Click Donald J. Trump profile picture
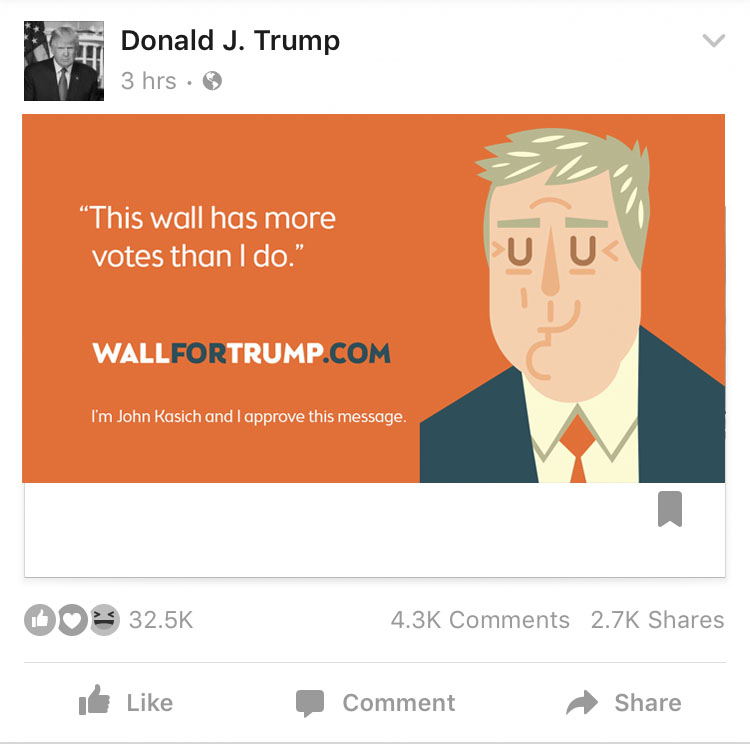The image size is (750, 744). pyautogui.click(x=64, y=61)
